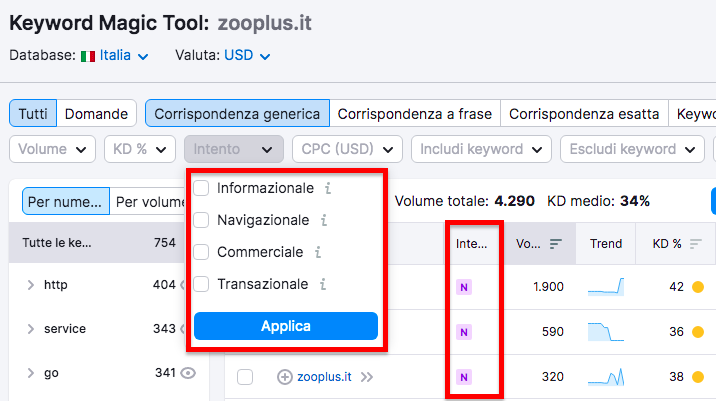The height and width of the screenshot is (401, 716).
Task: Collapse the Intento filter dropdown
Action: click(x=234, y=149)
